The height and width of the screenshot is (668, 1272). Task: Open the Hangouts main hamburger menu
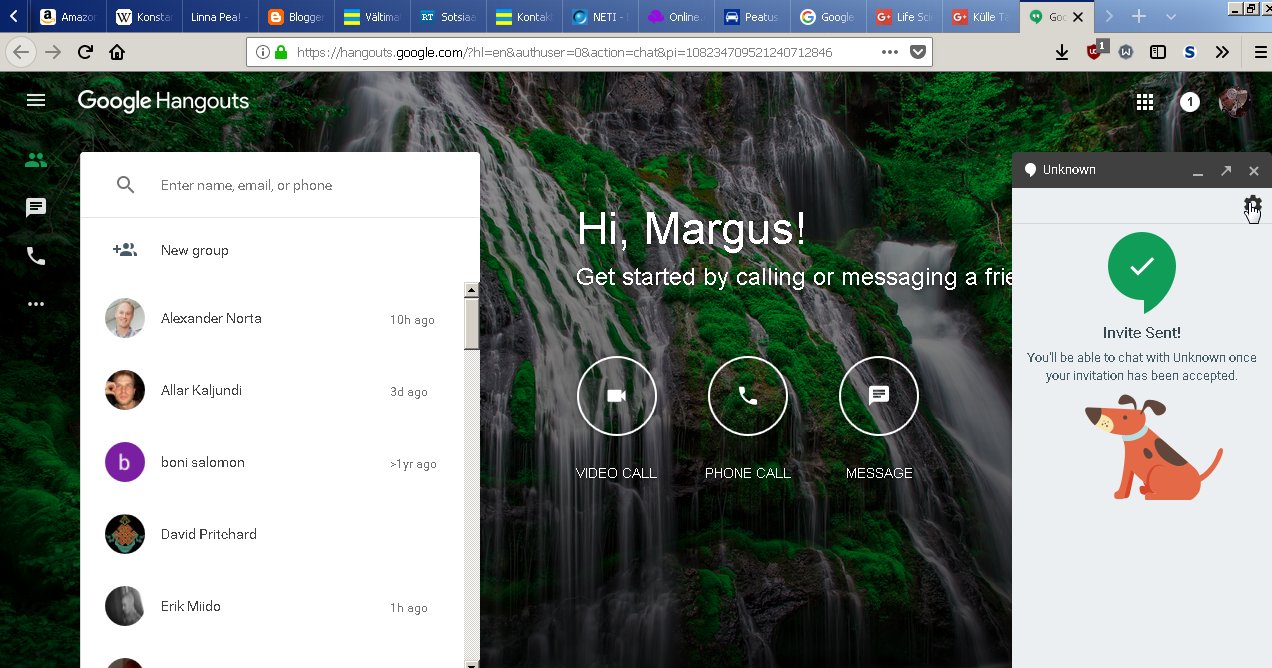click(36, 100)
